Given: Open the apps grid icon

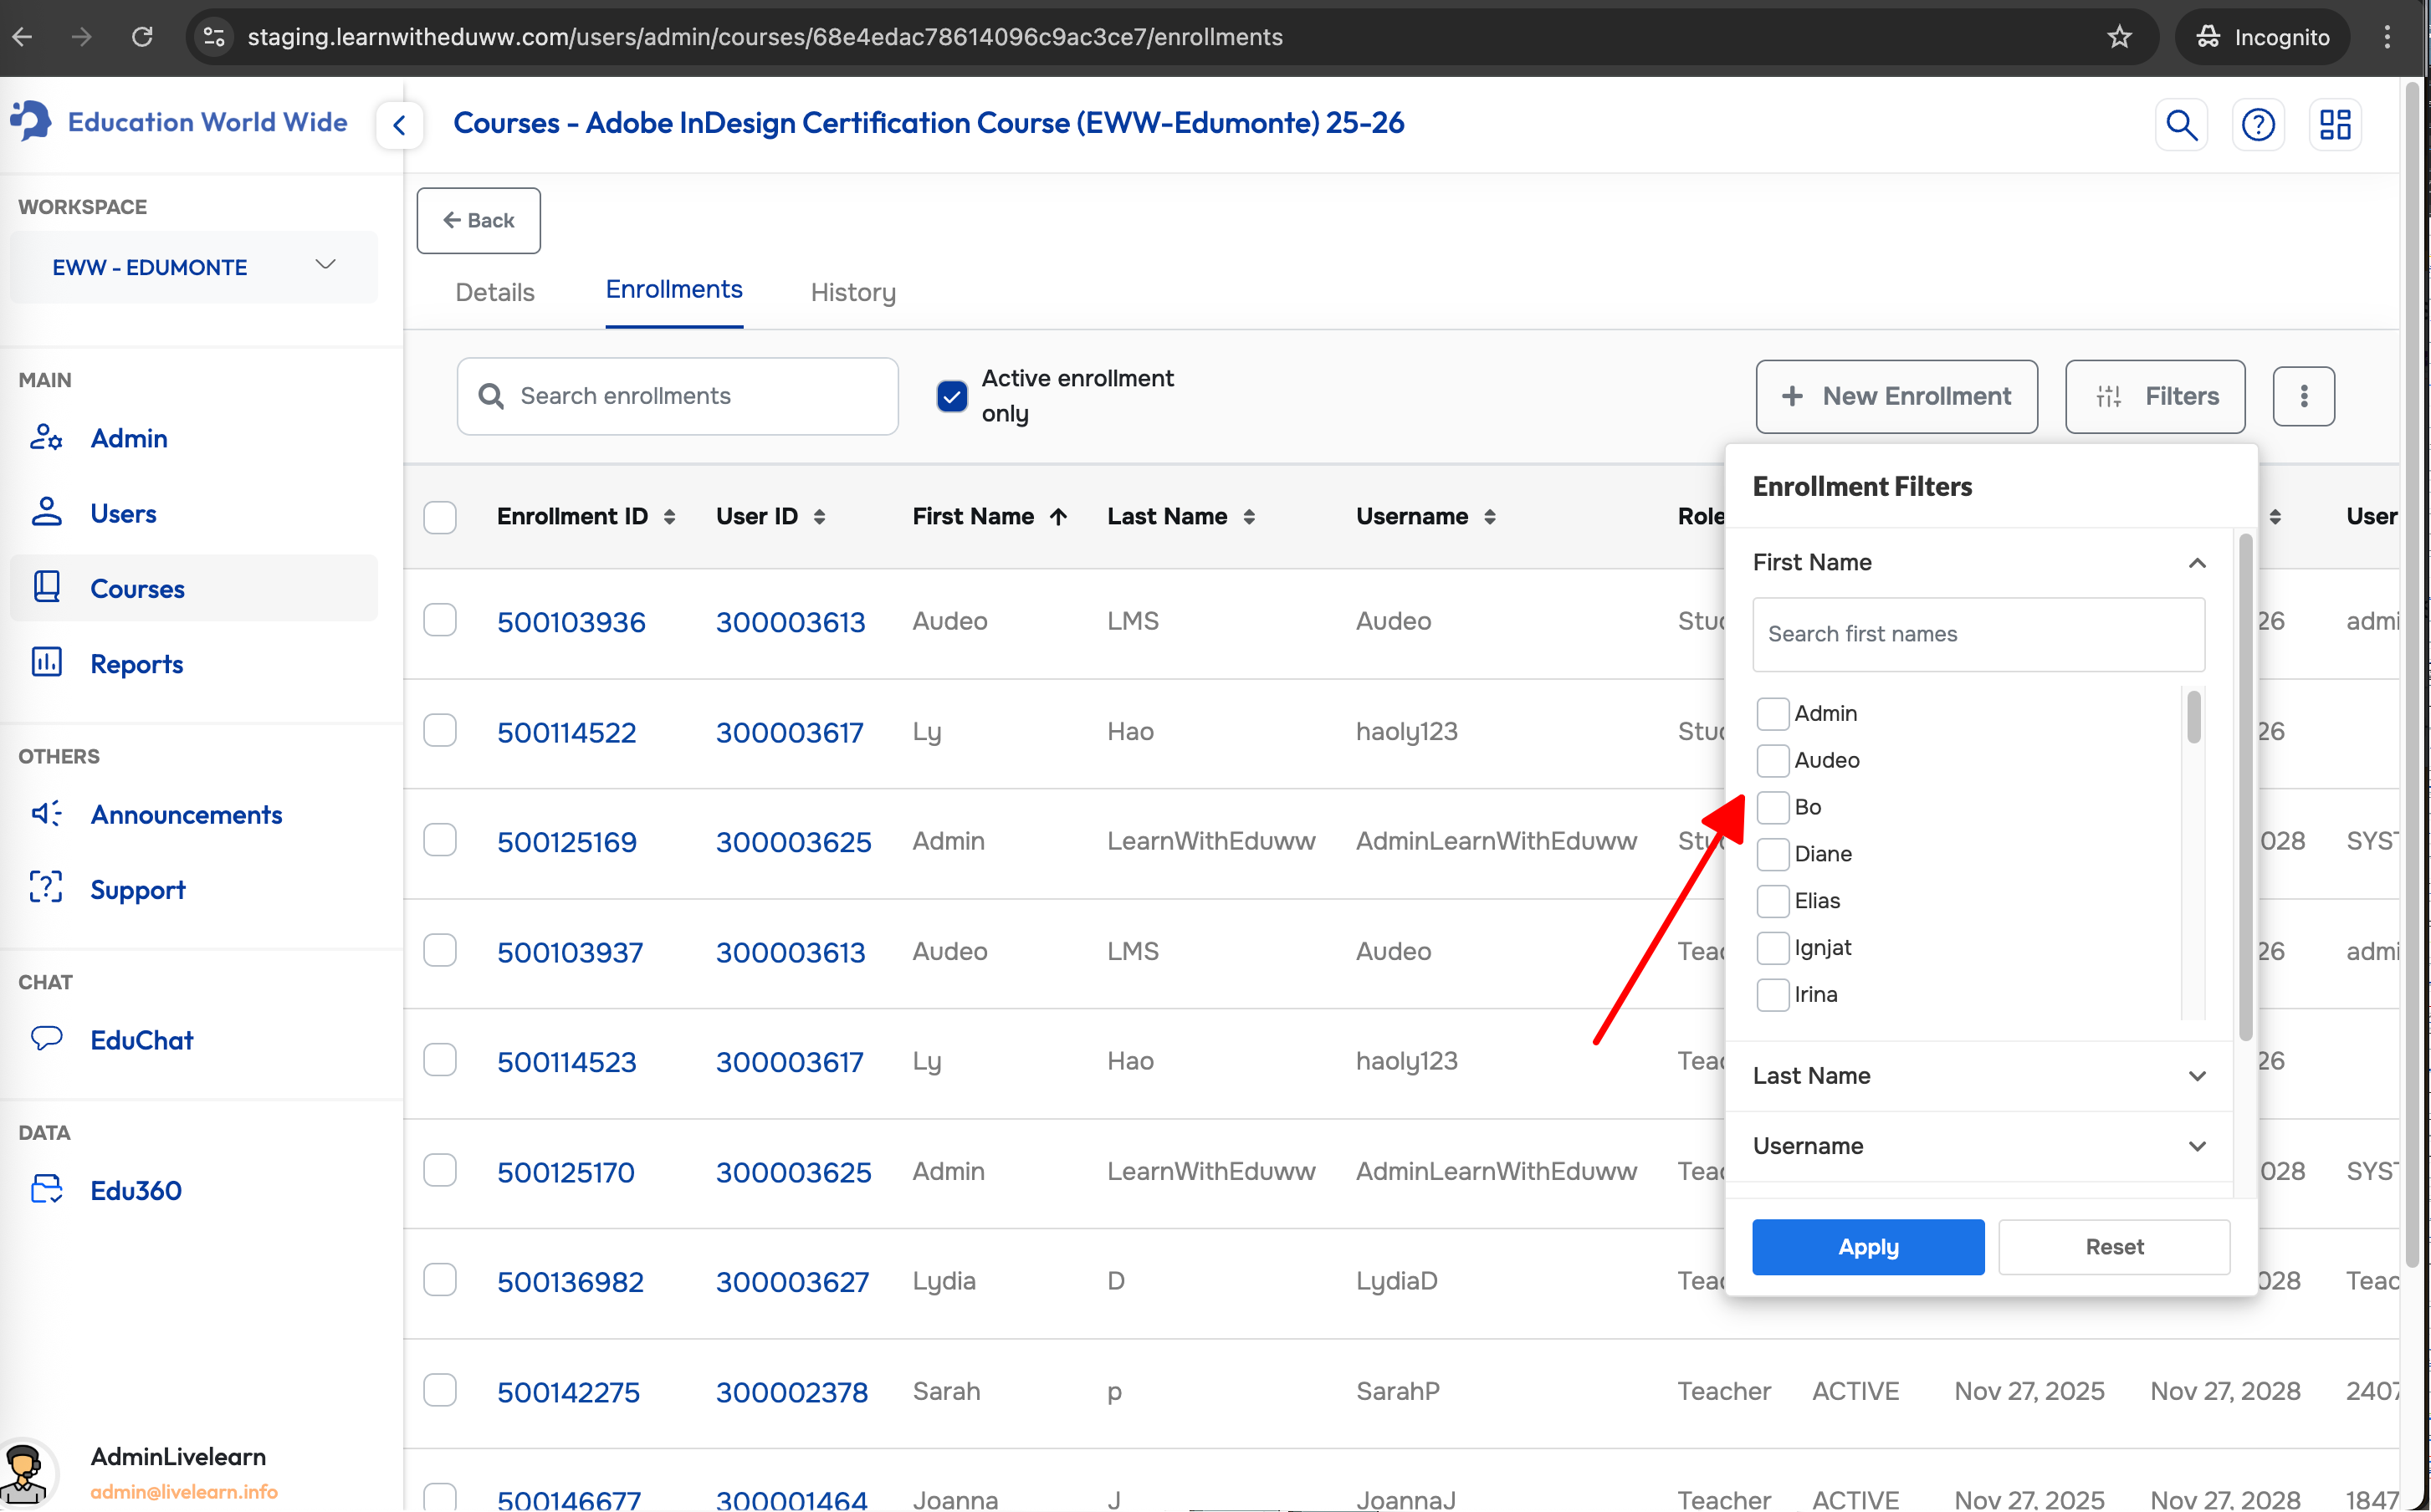Looking at the screenshot, I should click(2334, 125).
